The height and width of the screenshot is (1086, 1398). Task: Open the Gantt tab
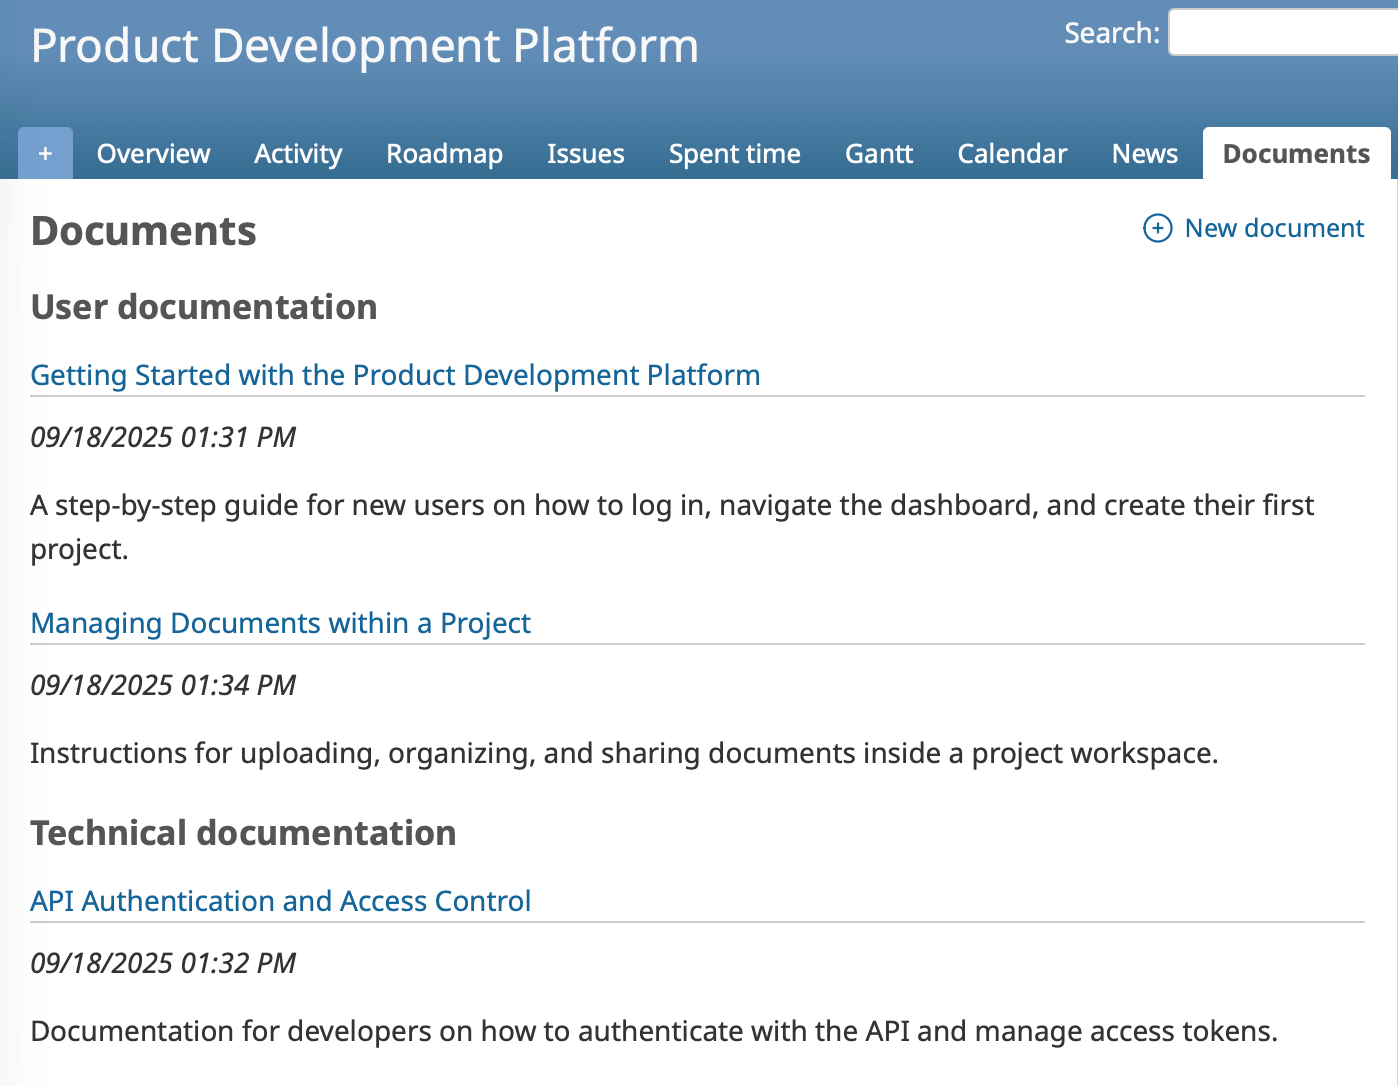coord(878,153)
